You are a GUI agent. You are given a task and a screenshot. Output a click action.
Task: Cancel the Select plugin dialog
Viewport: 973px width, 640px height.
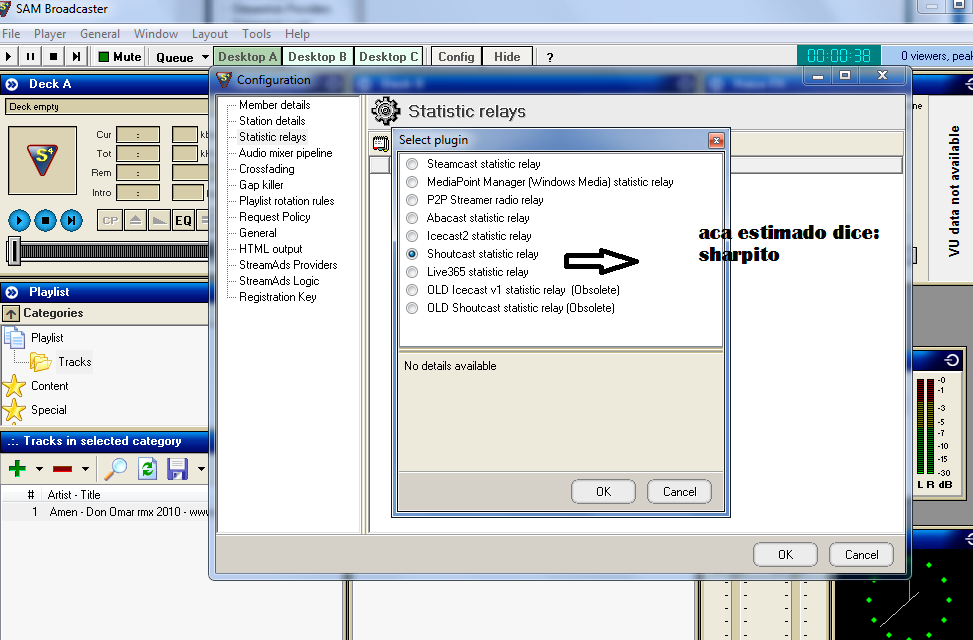click(x=679, y=491)
